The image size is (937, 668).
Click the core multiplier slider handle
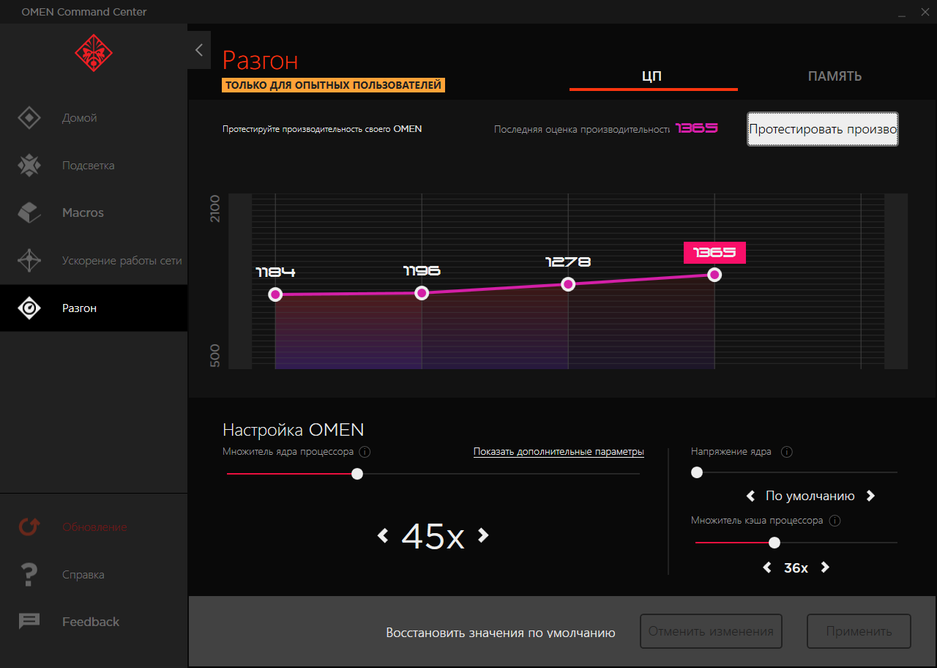tap(357, 474)
